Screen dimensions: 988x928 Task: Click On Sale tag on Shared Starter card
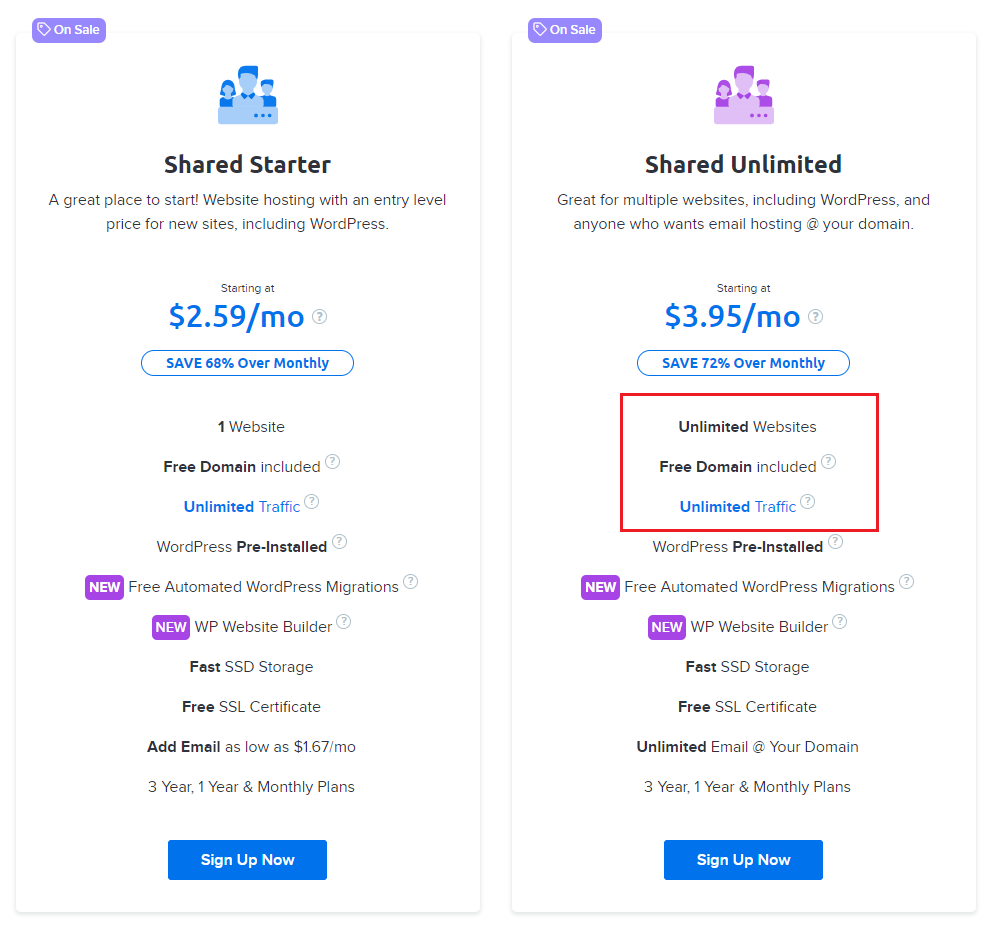[x=68, y=30]
